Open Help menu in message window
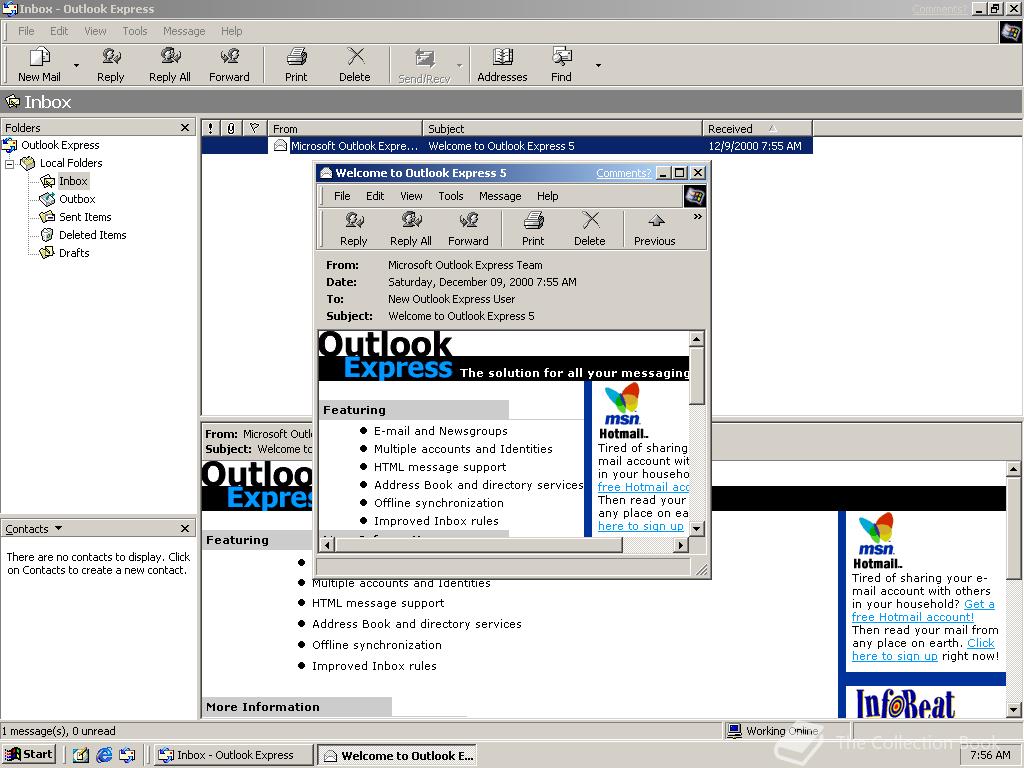The height and width of the screenshot is (768, 1024). pyautogui.click(x=547, y=196)
